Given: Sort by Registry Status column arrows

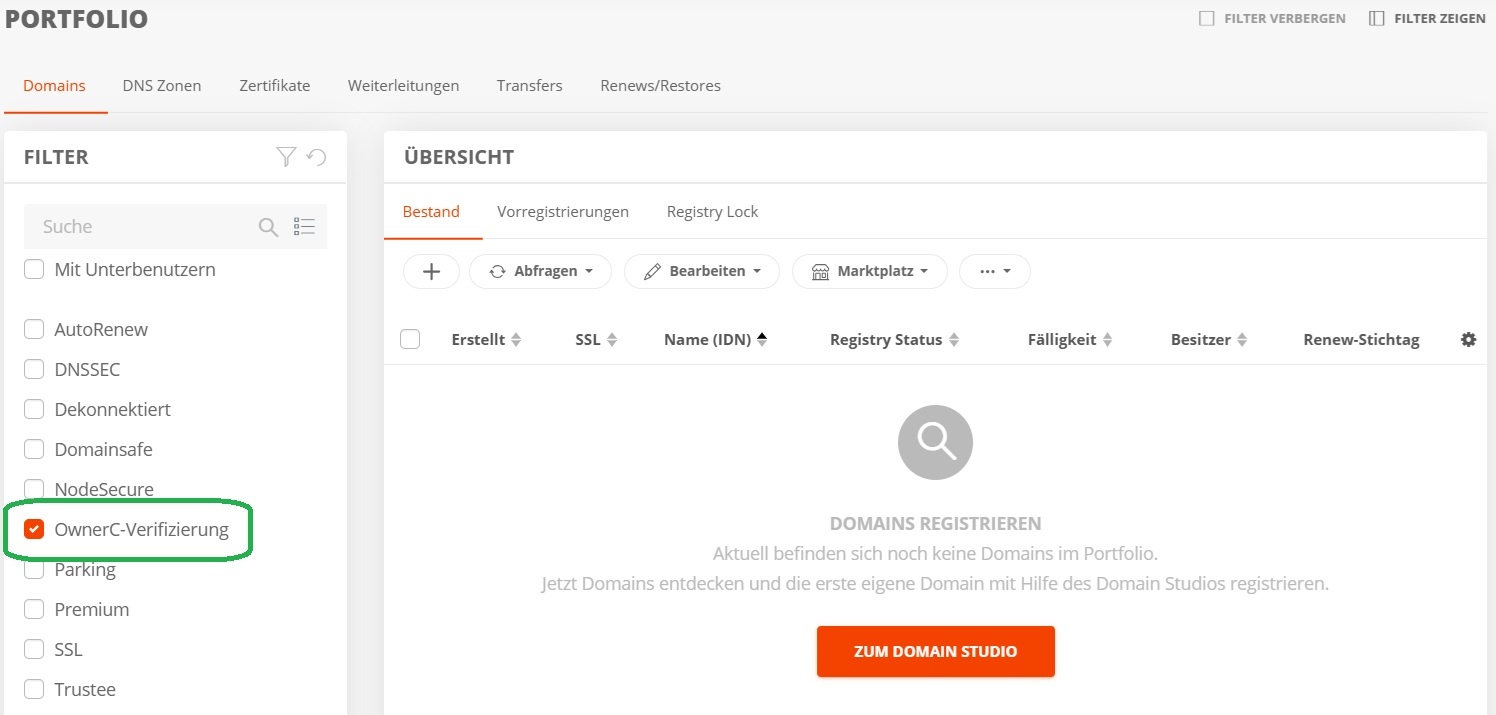Looking at the screenshot, I should [954, 340].
